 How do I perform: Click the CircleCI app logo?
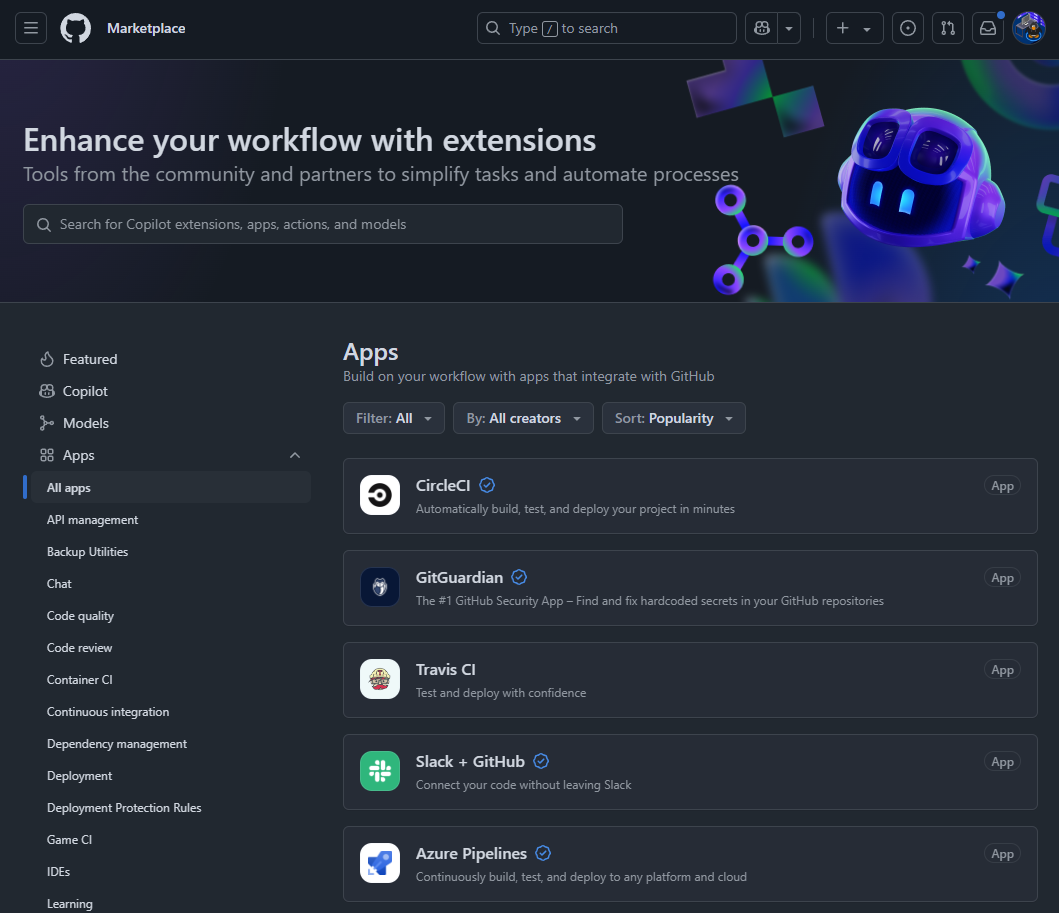click(380, 495)
